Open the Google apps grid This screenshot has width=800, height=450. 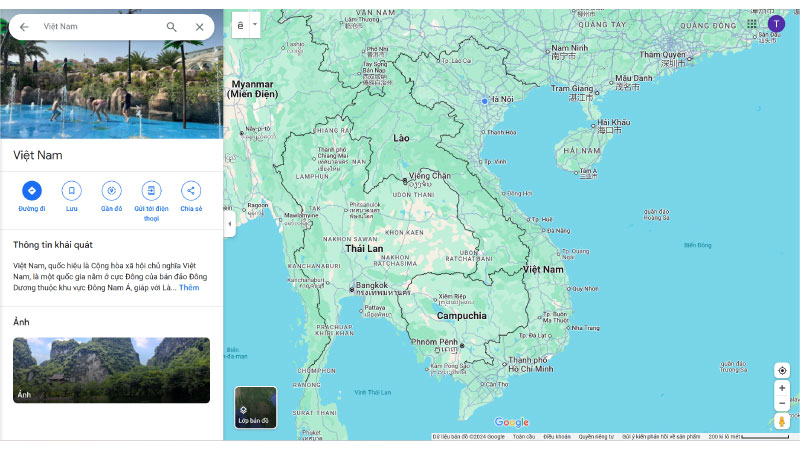752,23
